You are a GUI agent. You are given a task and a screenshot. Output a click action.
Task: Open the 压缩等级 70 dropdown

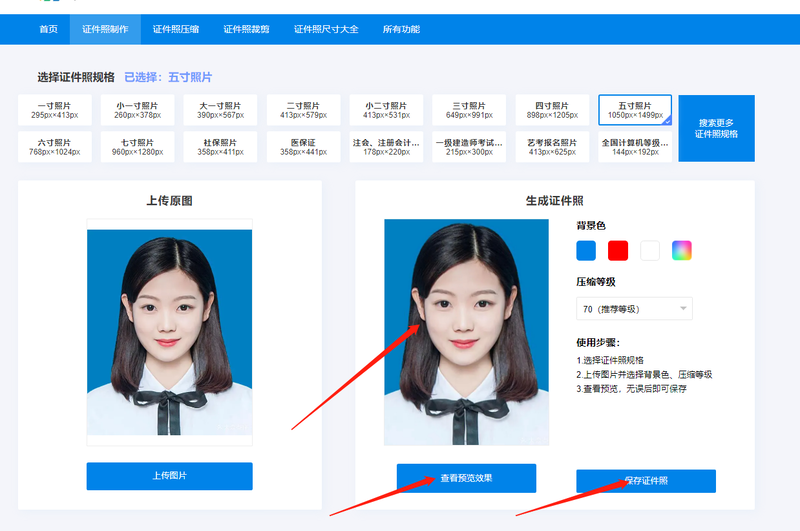[634, 309]
